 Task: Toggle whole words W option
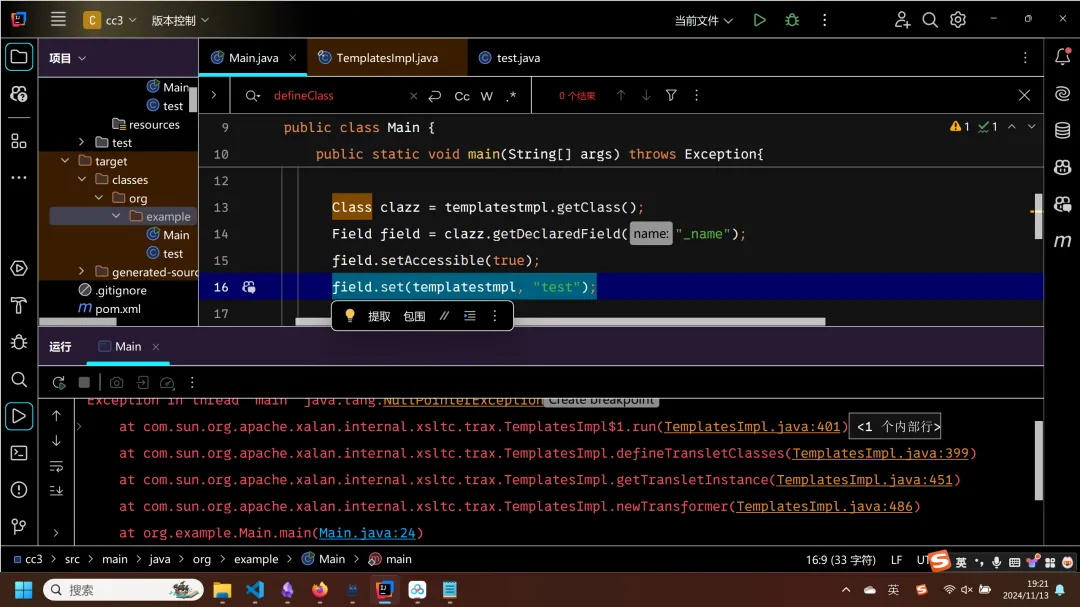[x=486, y=96]
